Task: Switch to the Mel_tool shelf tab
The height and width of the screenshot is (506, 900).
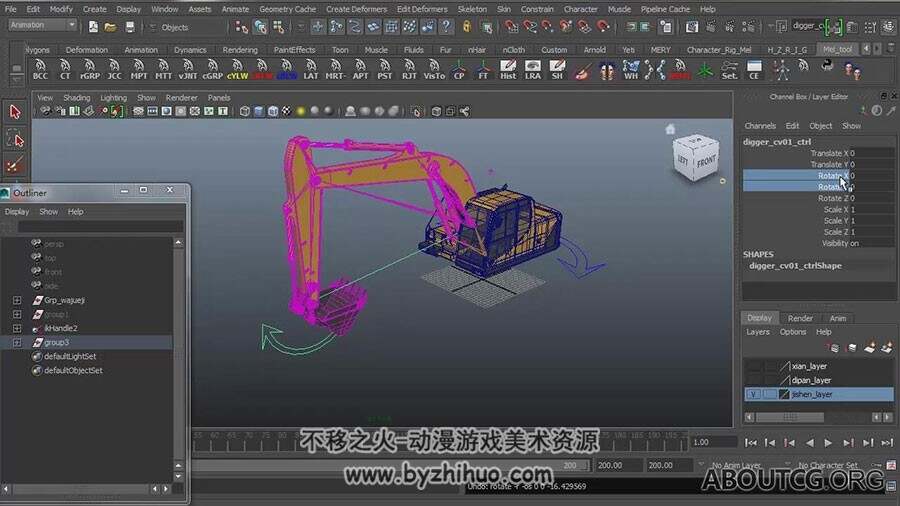Action: [837, 49]
